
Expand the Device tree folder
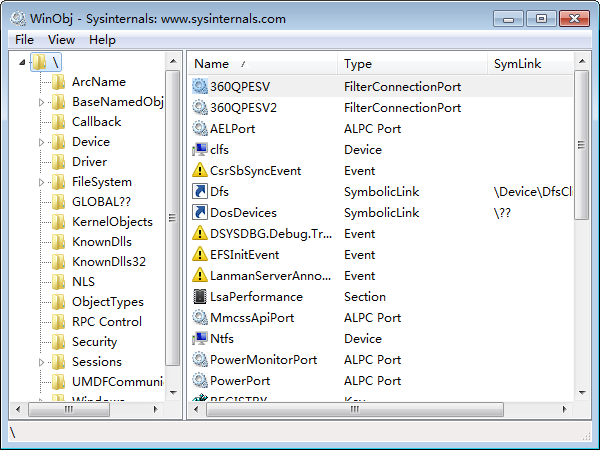[41, 142]
